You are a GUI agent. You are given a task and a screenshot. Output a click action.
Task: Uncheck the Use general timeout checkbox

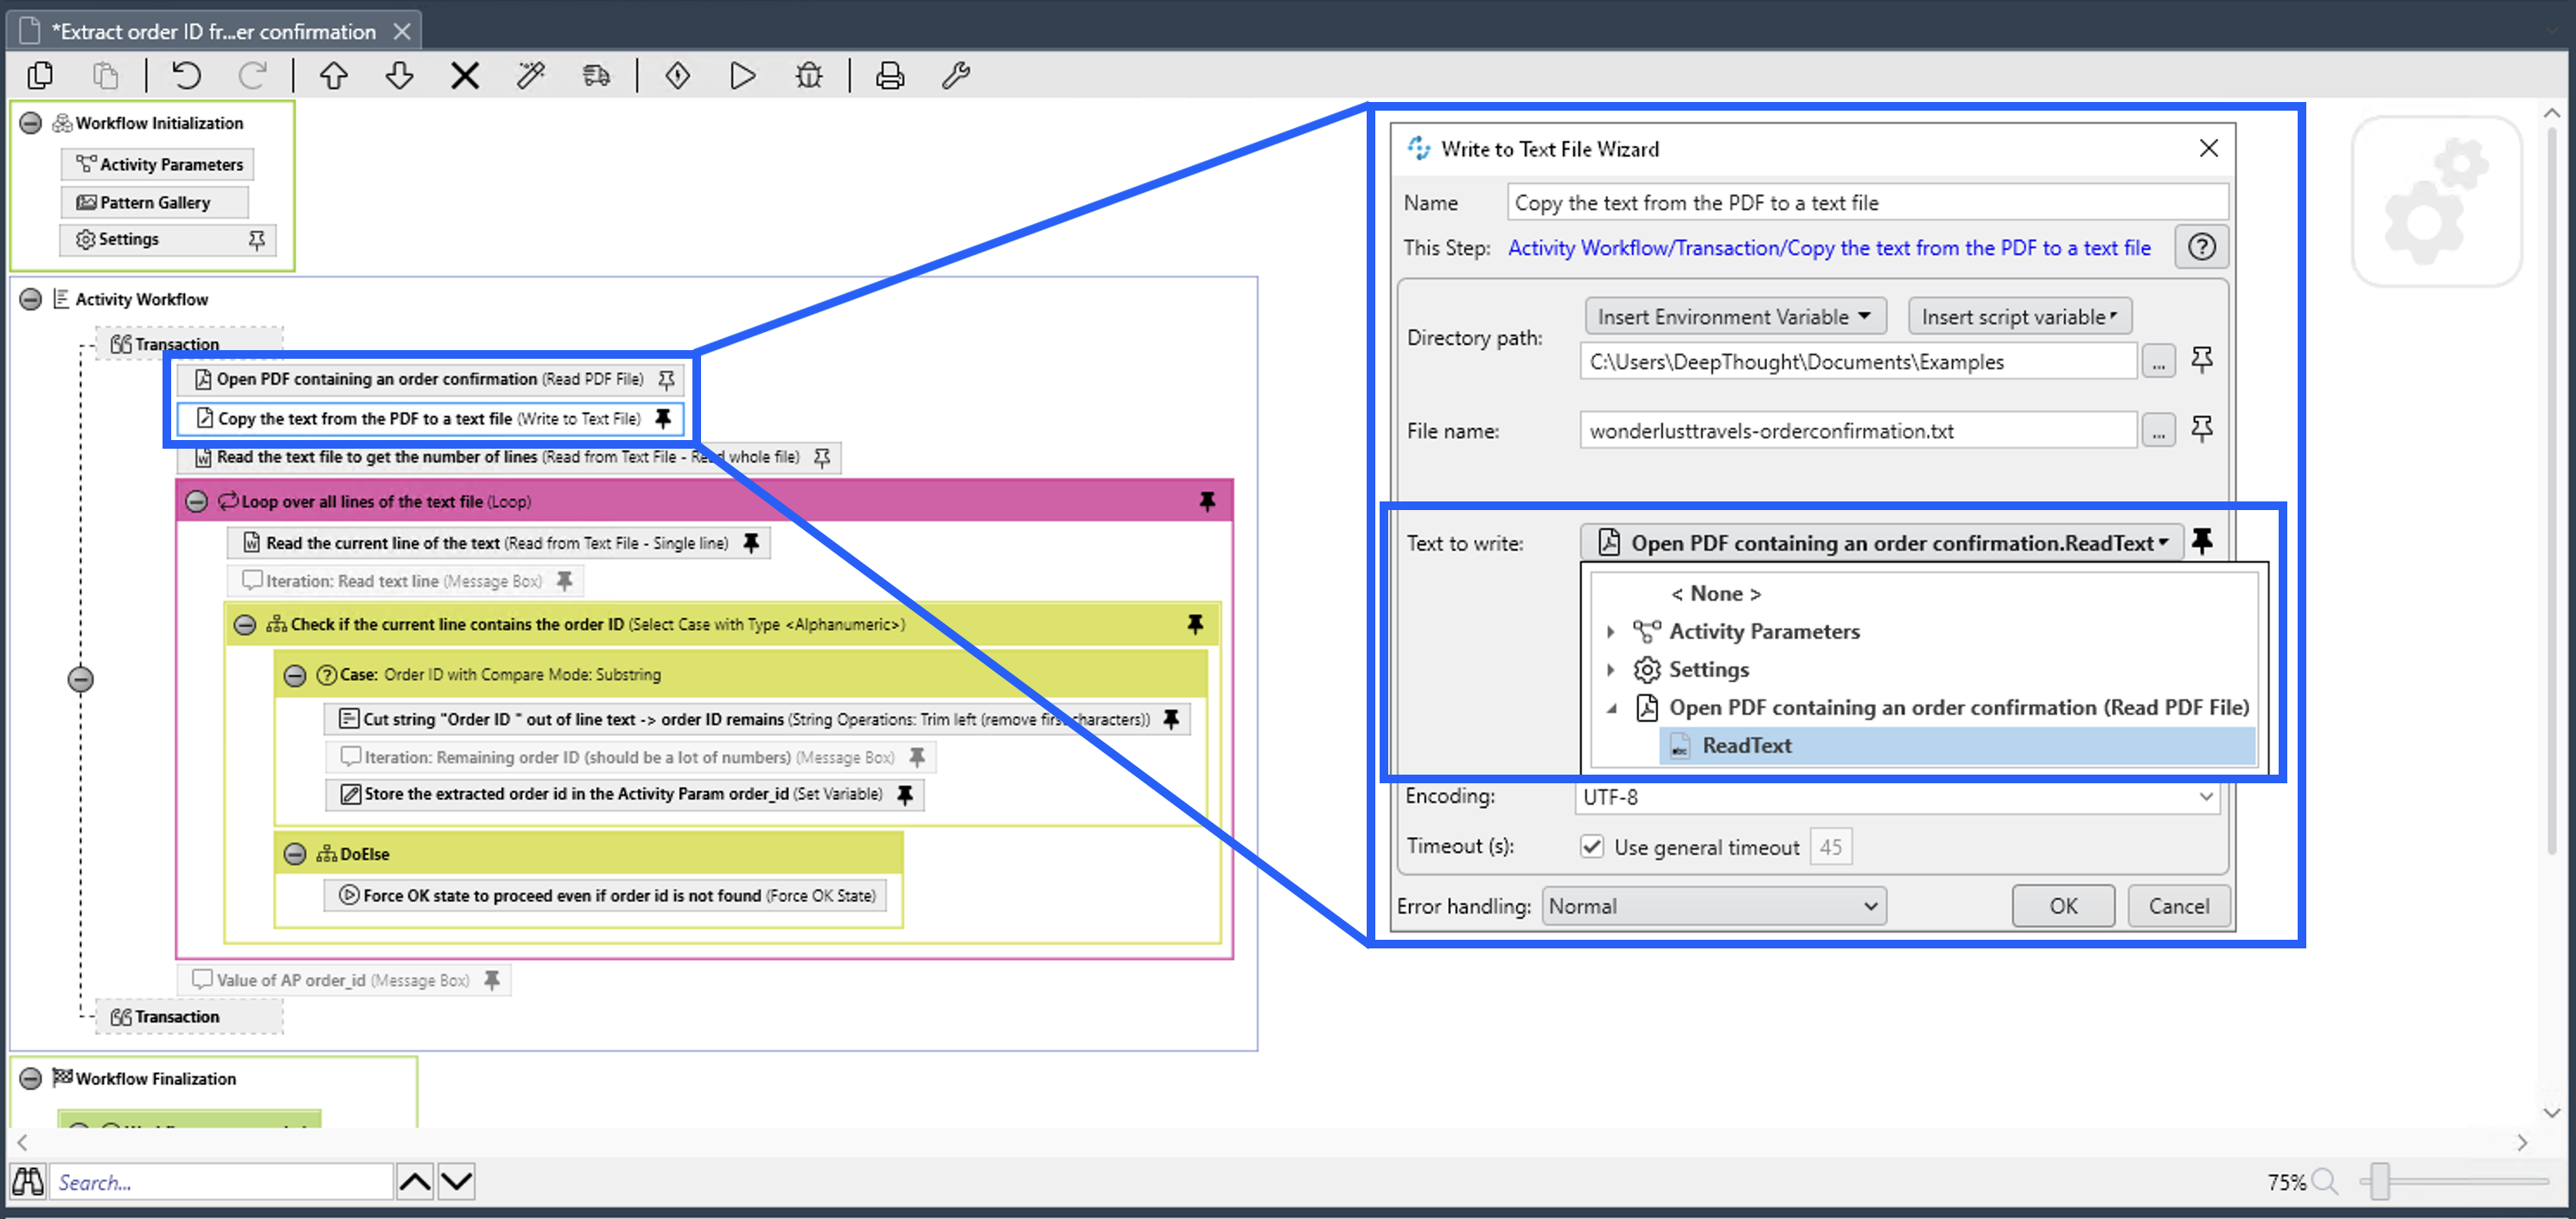click(x=1592, y=846)
